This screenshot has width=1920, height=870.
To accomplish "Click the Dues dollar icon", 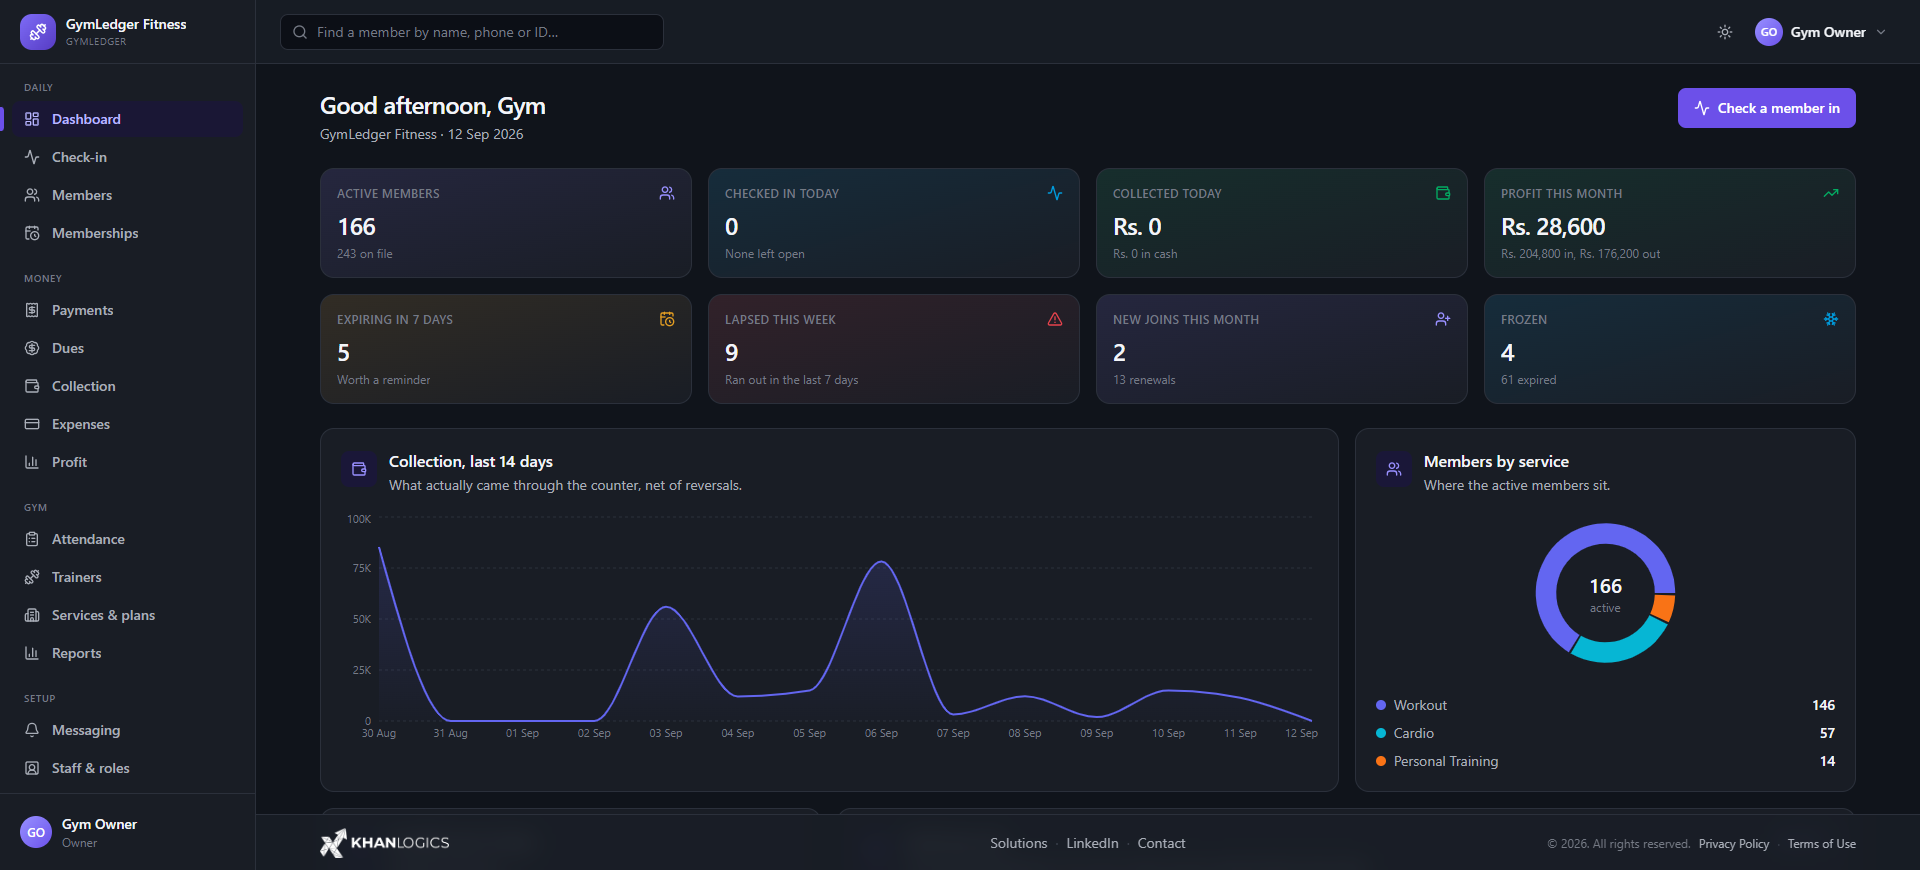I will pos(32,348).
